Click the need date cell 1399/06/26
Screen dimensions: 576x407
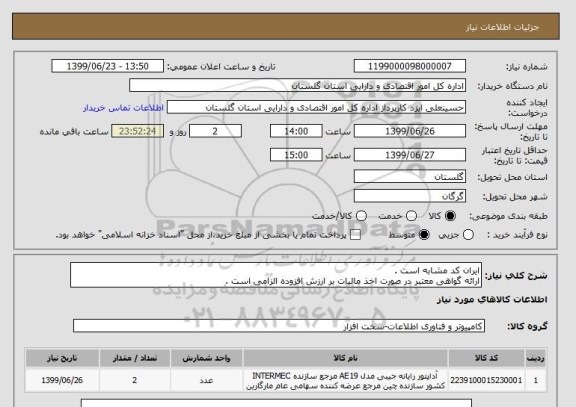[x=62, y=380]
